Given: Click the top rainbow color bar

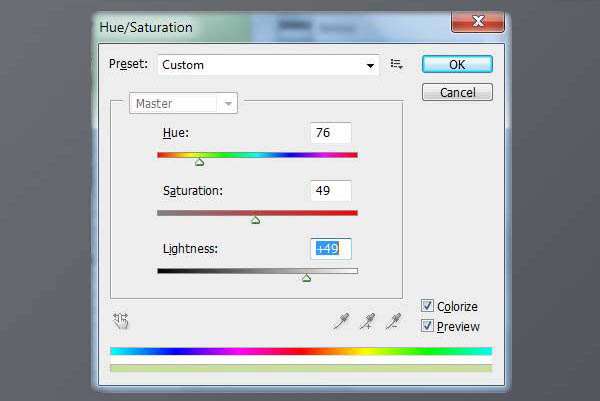Looking at the screenshot, I should click(300, 351).
